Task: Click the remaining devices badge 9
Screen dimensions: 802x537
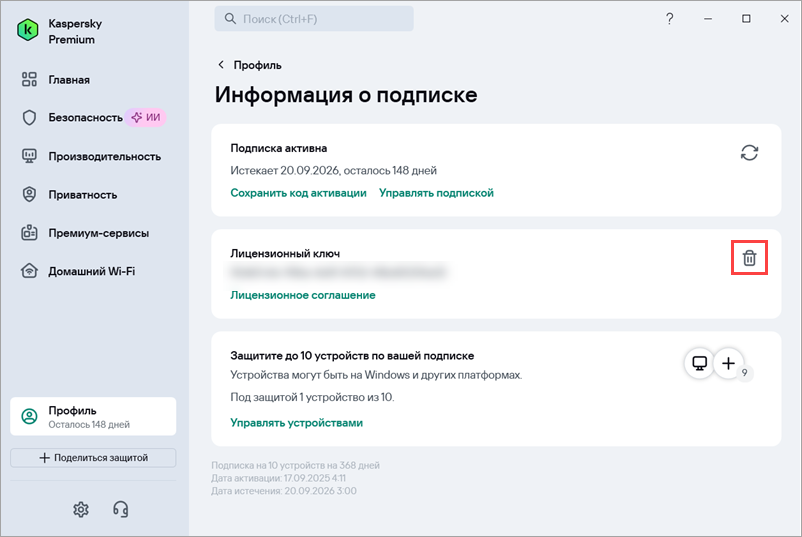Action: click(745, 373)
